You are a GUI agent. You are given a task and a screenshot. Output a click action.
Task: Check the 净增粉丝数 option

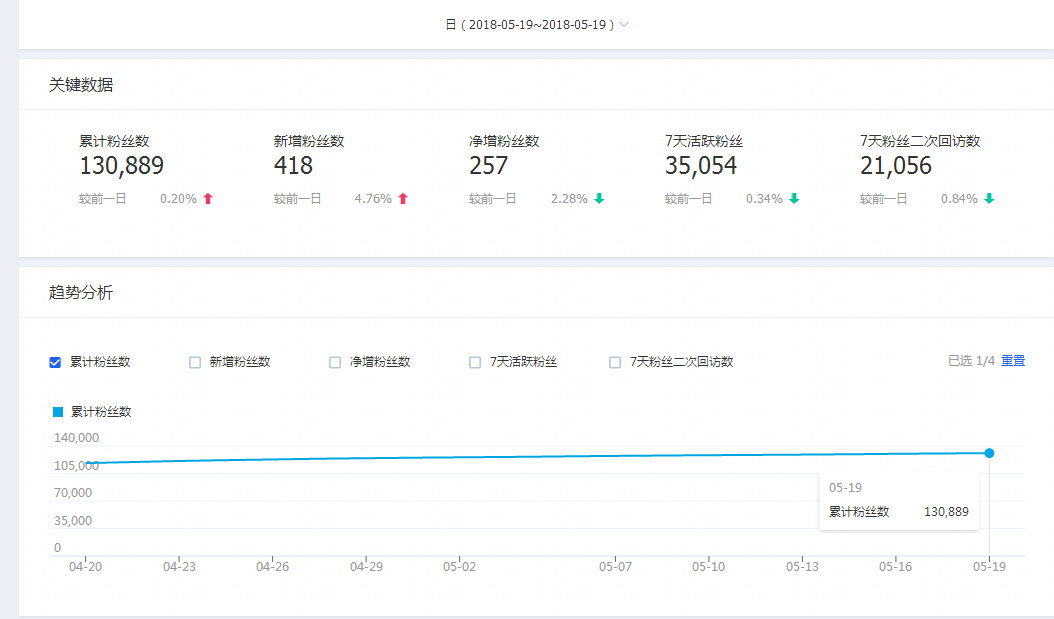(334, 362)
